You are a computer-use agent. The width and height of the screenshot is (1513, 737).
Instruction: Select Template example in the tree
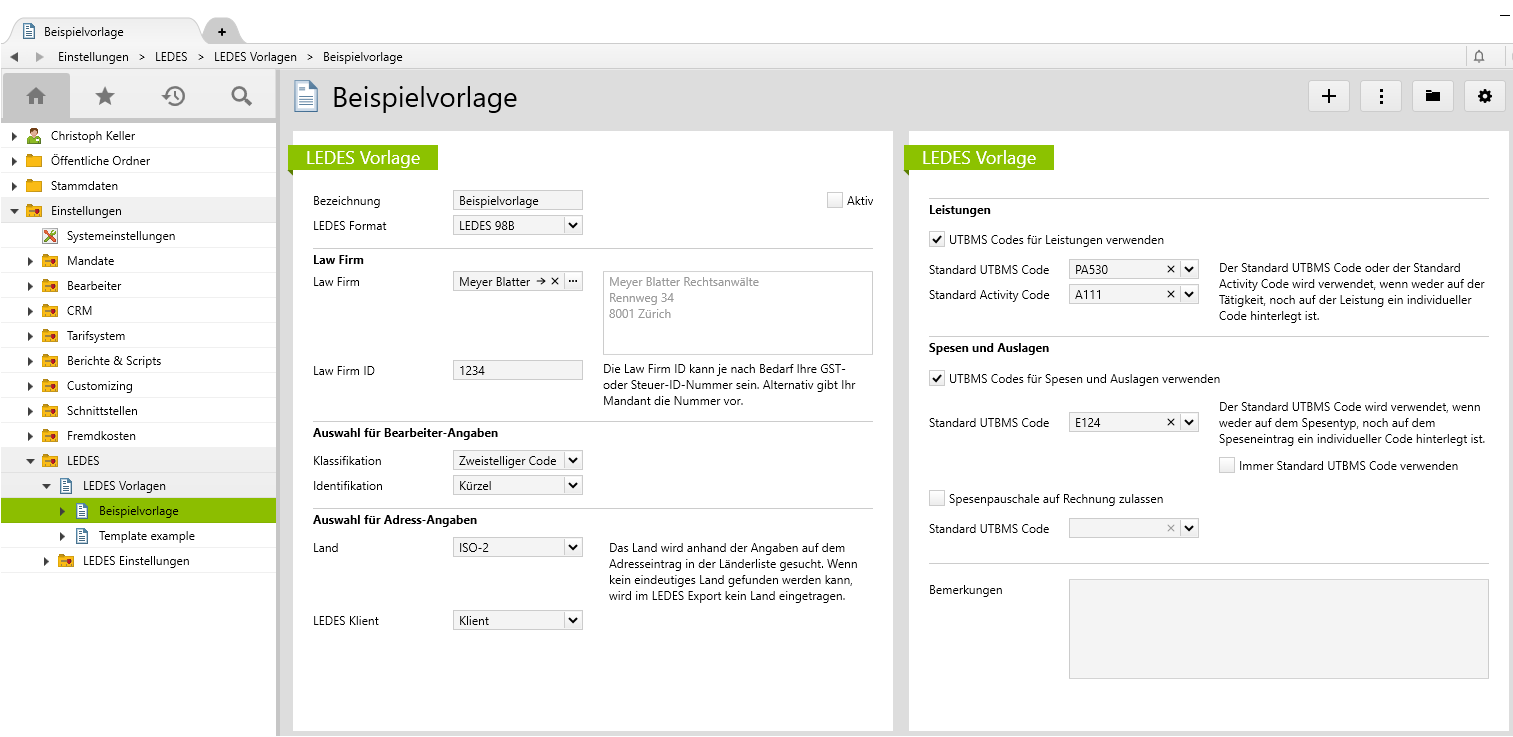[x=146, y=536]
